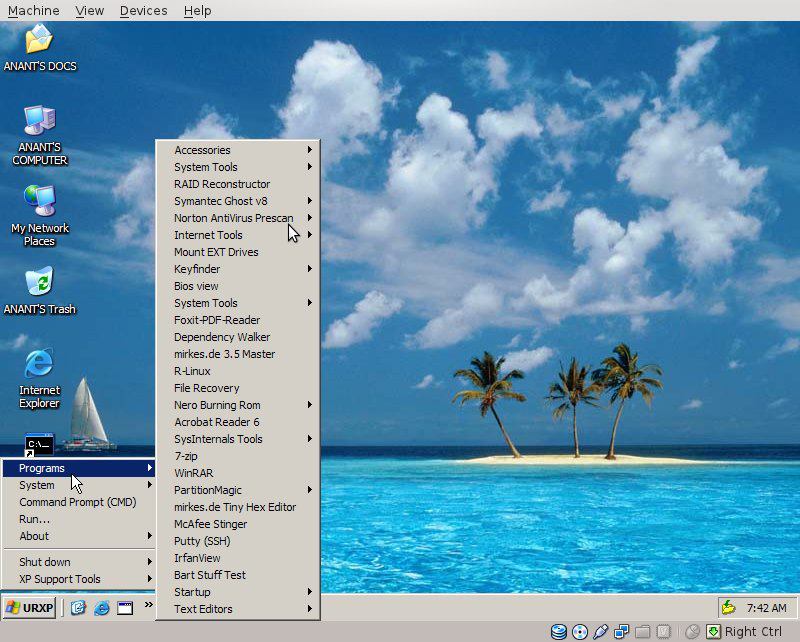
Task: Click the hard disk status icon
Action: tap(558, 631)
